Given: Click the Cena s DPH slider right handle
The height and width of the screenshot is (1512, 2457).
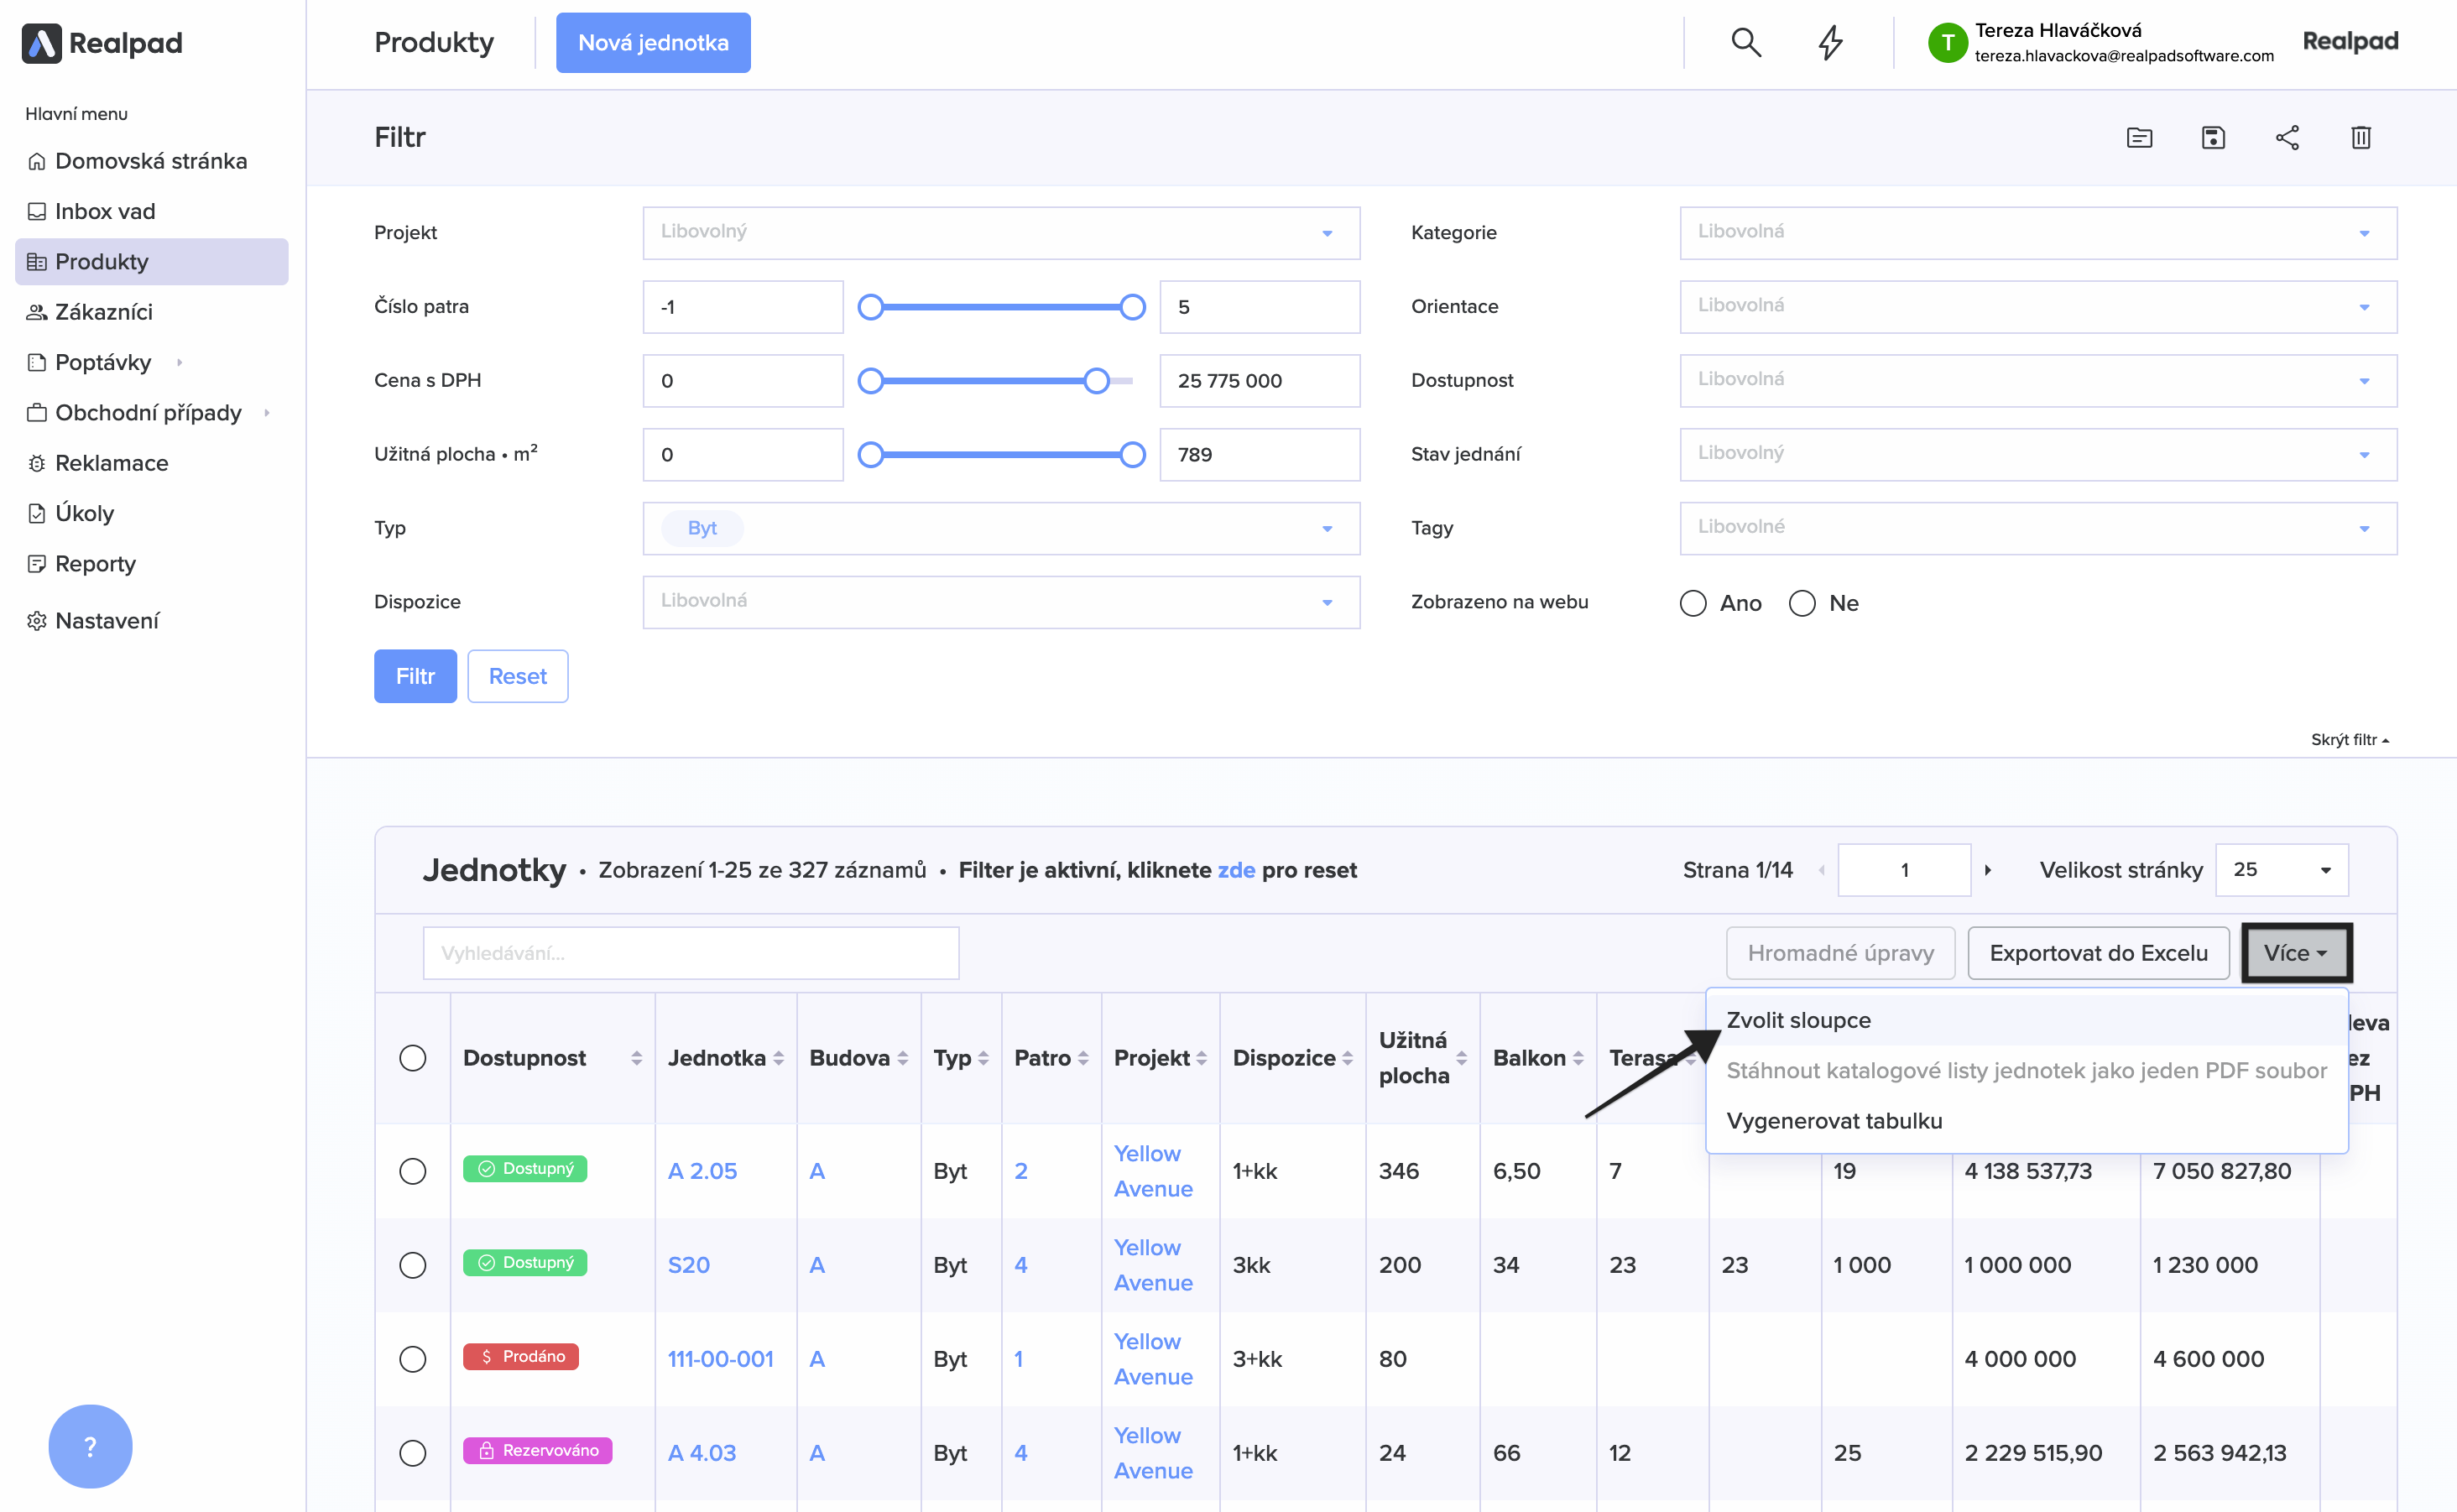Looking at the screenshot, I should 1097,381.
